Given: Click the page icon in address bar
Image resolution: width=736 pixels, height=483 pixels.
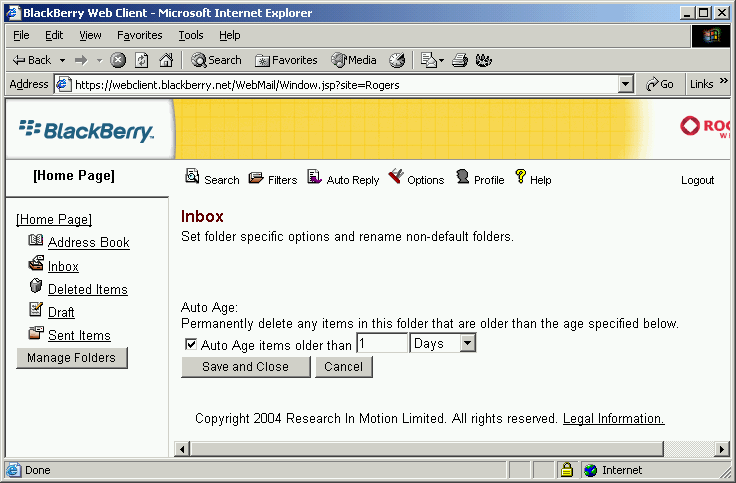Looking at the screenshot, I should coord(63,84).
